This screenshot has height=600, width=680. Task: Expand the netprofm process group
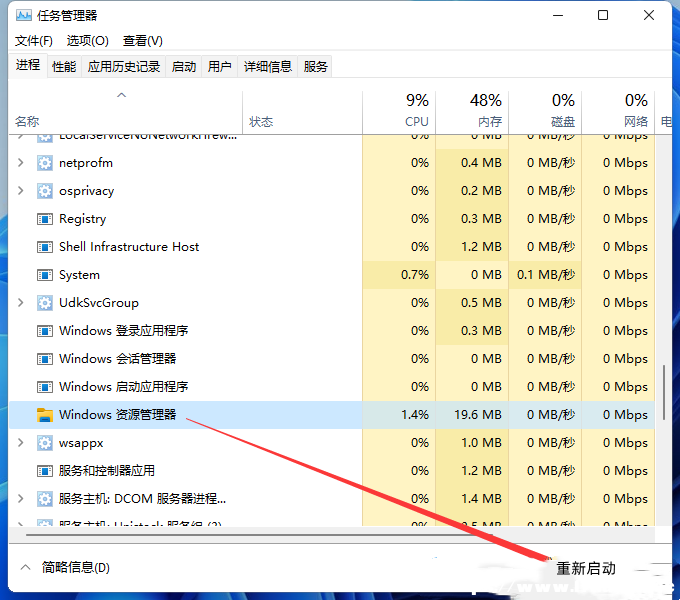(x=20, y=163)
